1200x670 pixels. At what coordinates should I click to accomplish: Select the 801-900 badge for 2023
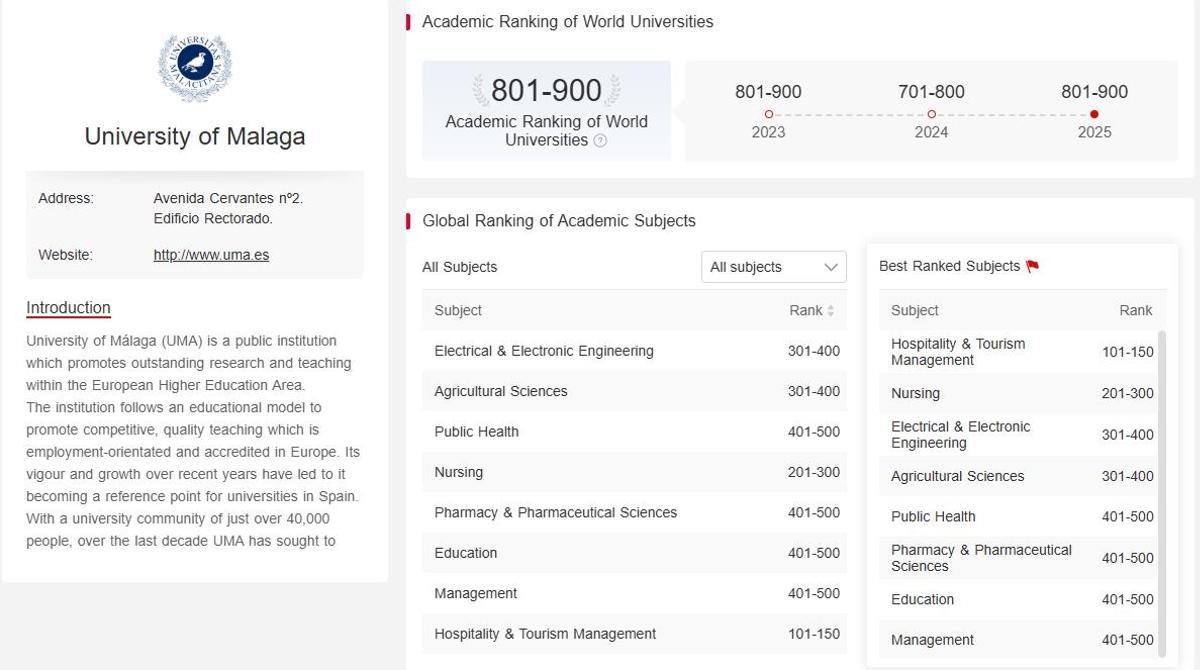(768, 91)
